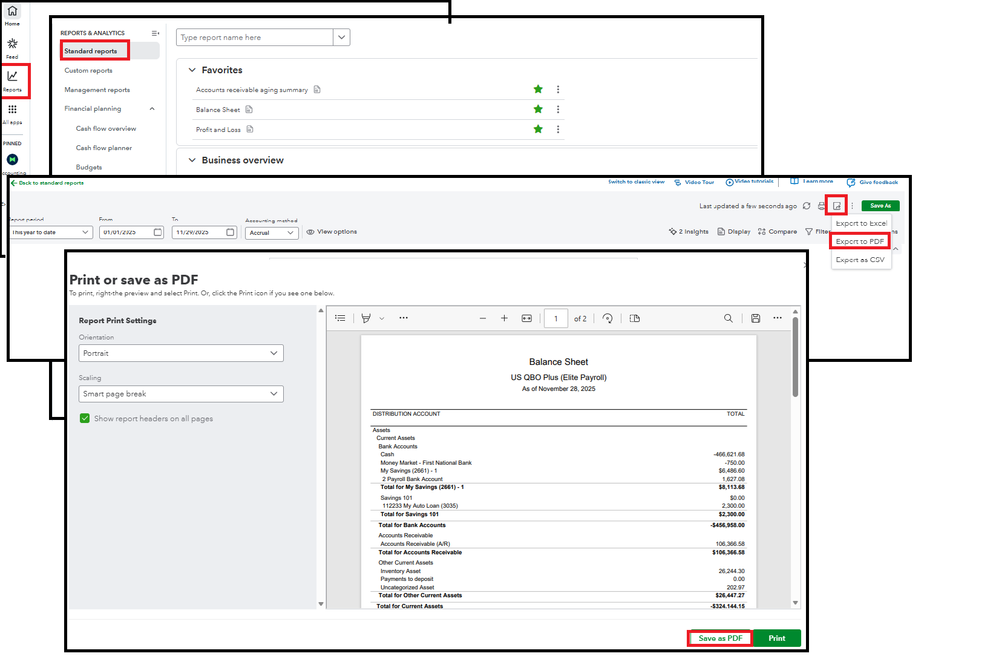Choose Export to Excel
The image size is (999, 656).
(861, 224)
